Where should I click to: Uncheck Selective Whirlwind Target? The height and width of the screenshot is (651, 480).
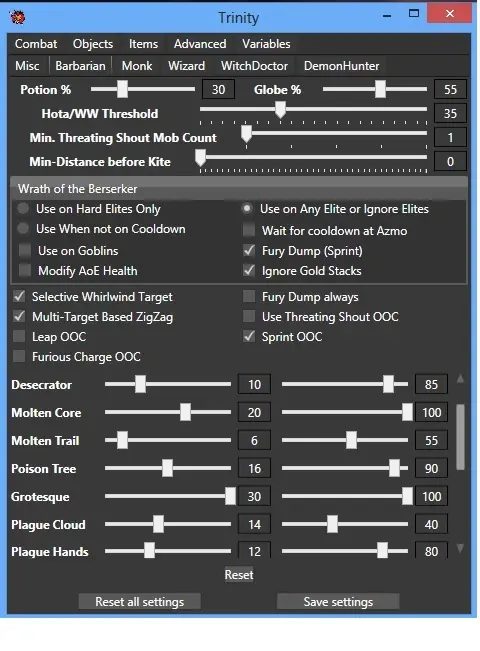pyautogui.click(x=19, y=296)
